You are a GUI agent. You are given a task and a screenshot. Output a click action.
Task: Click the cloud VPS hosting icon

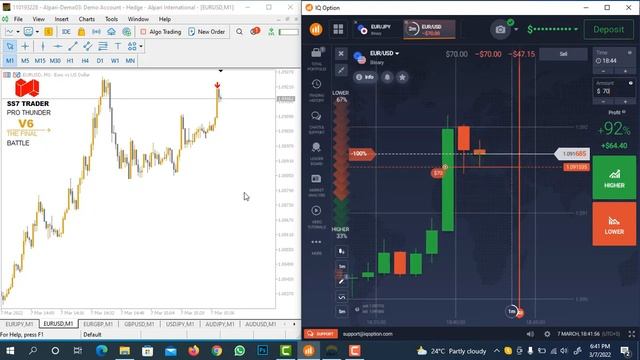pyautogui.click(x=111, y=31)
